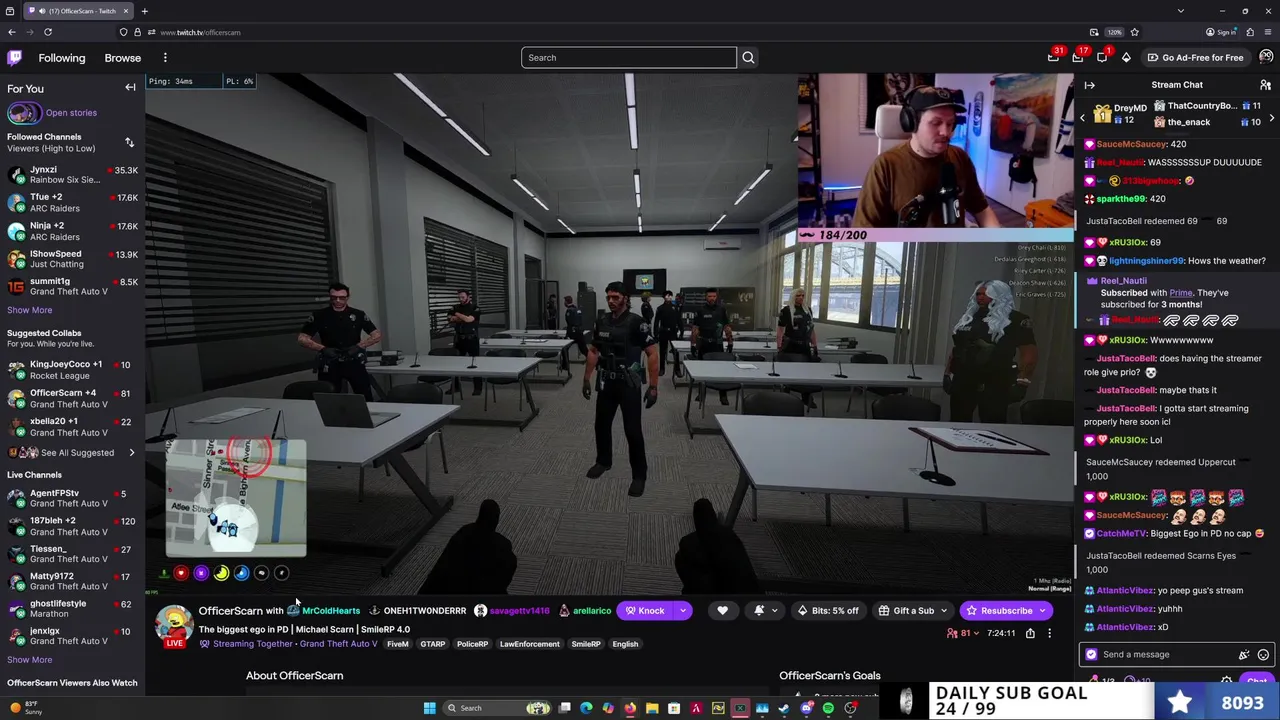Open Spotify from the taskbar
The width and height of the screenshot is (1280, 720).
(828, 708)
